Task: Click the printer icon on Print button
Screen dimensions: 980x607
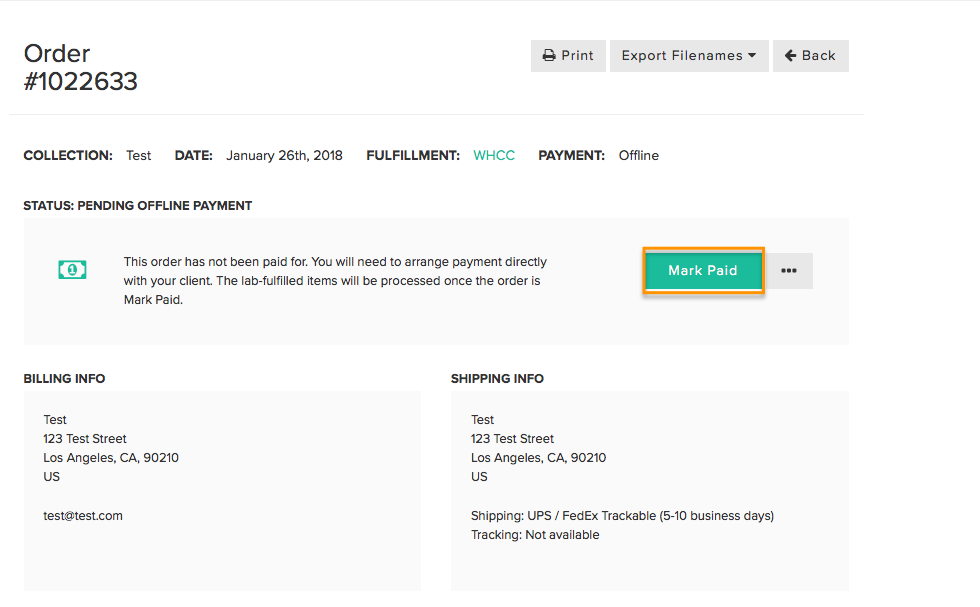Action: 549,56
